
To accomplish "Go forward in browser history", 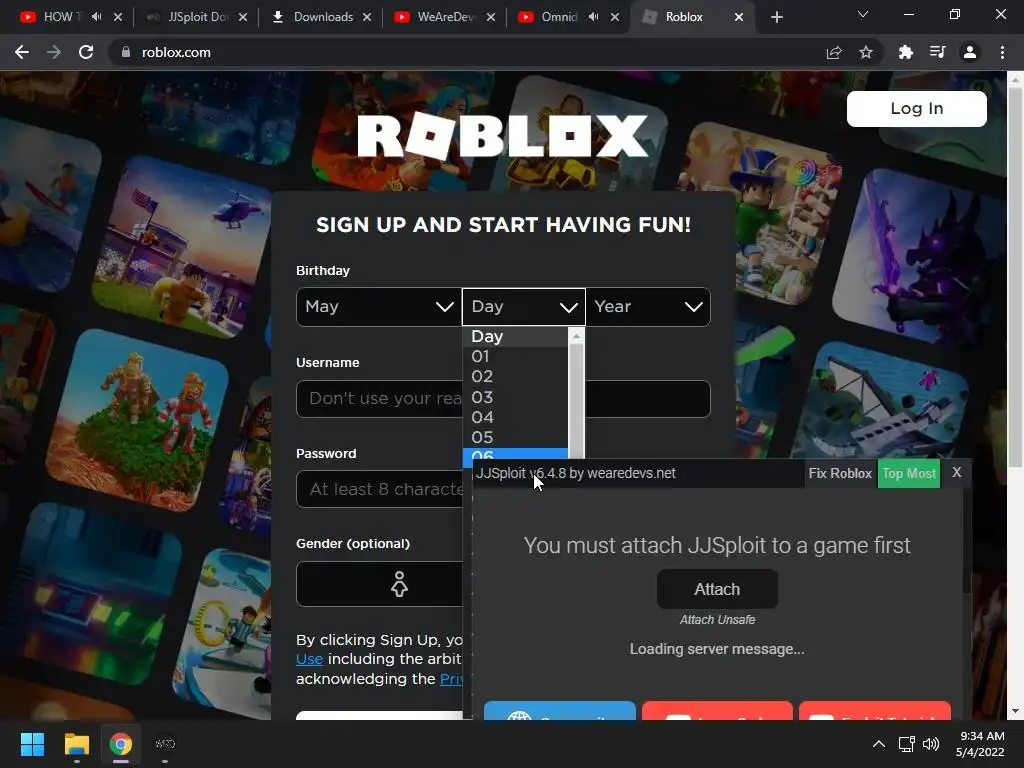I will [54, 52].
